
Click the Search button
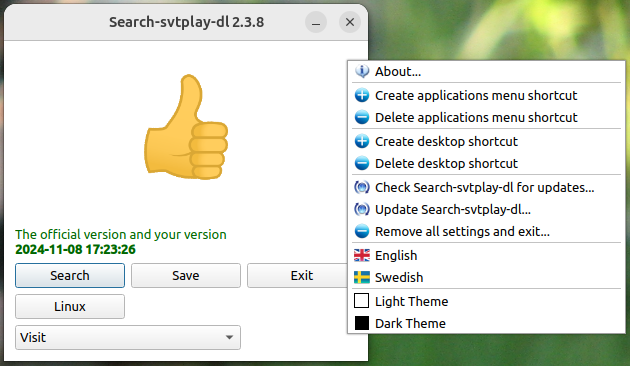(x=70, y=276)
